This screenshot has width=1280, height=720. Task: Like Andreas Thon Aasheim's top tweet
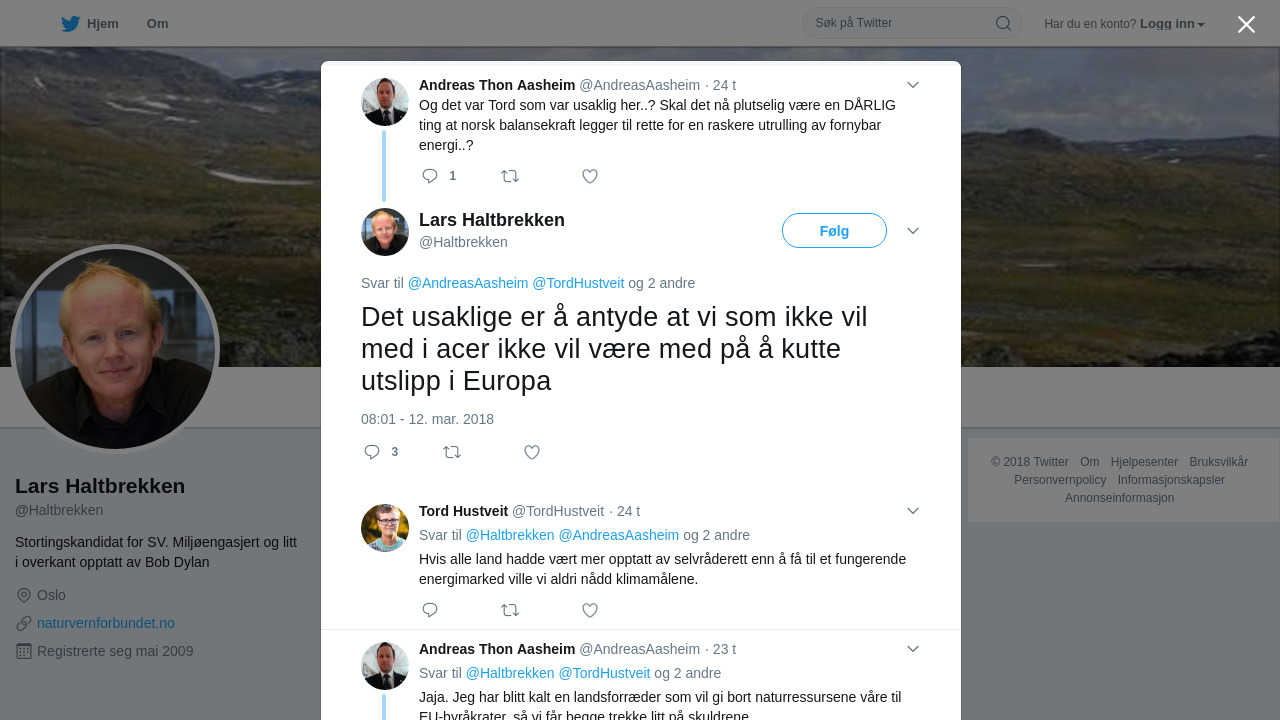[x=590, y=176]
